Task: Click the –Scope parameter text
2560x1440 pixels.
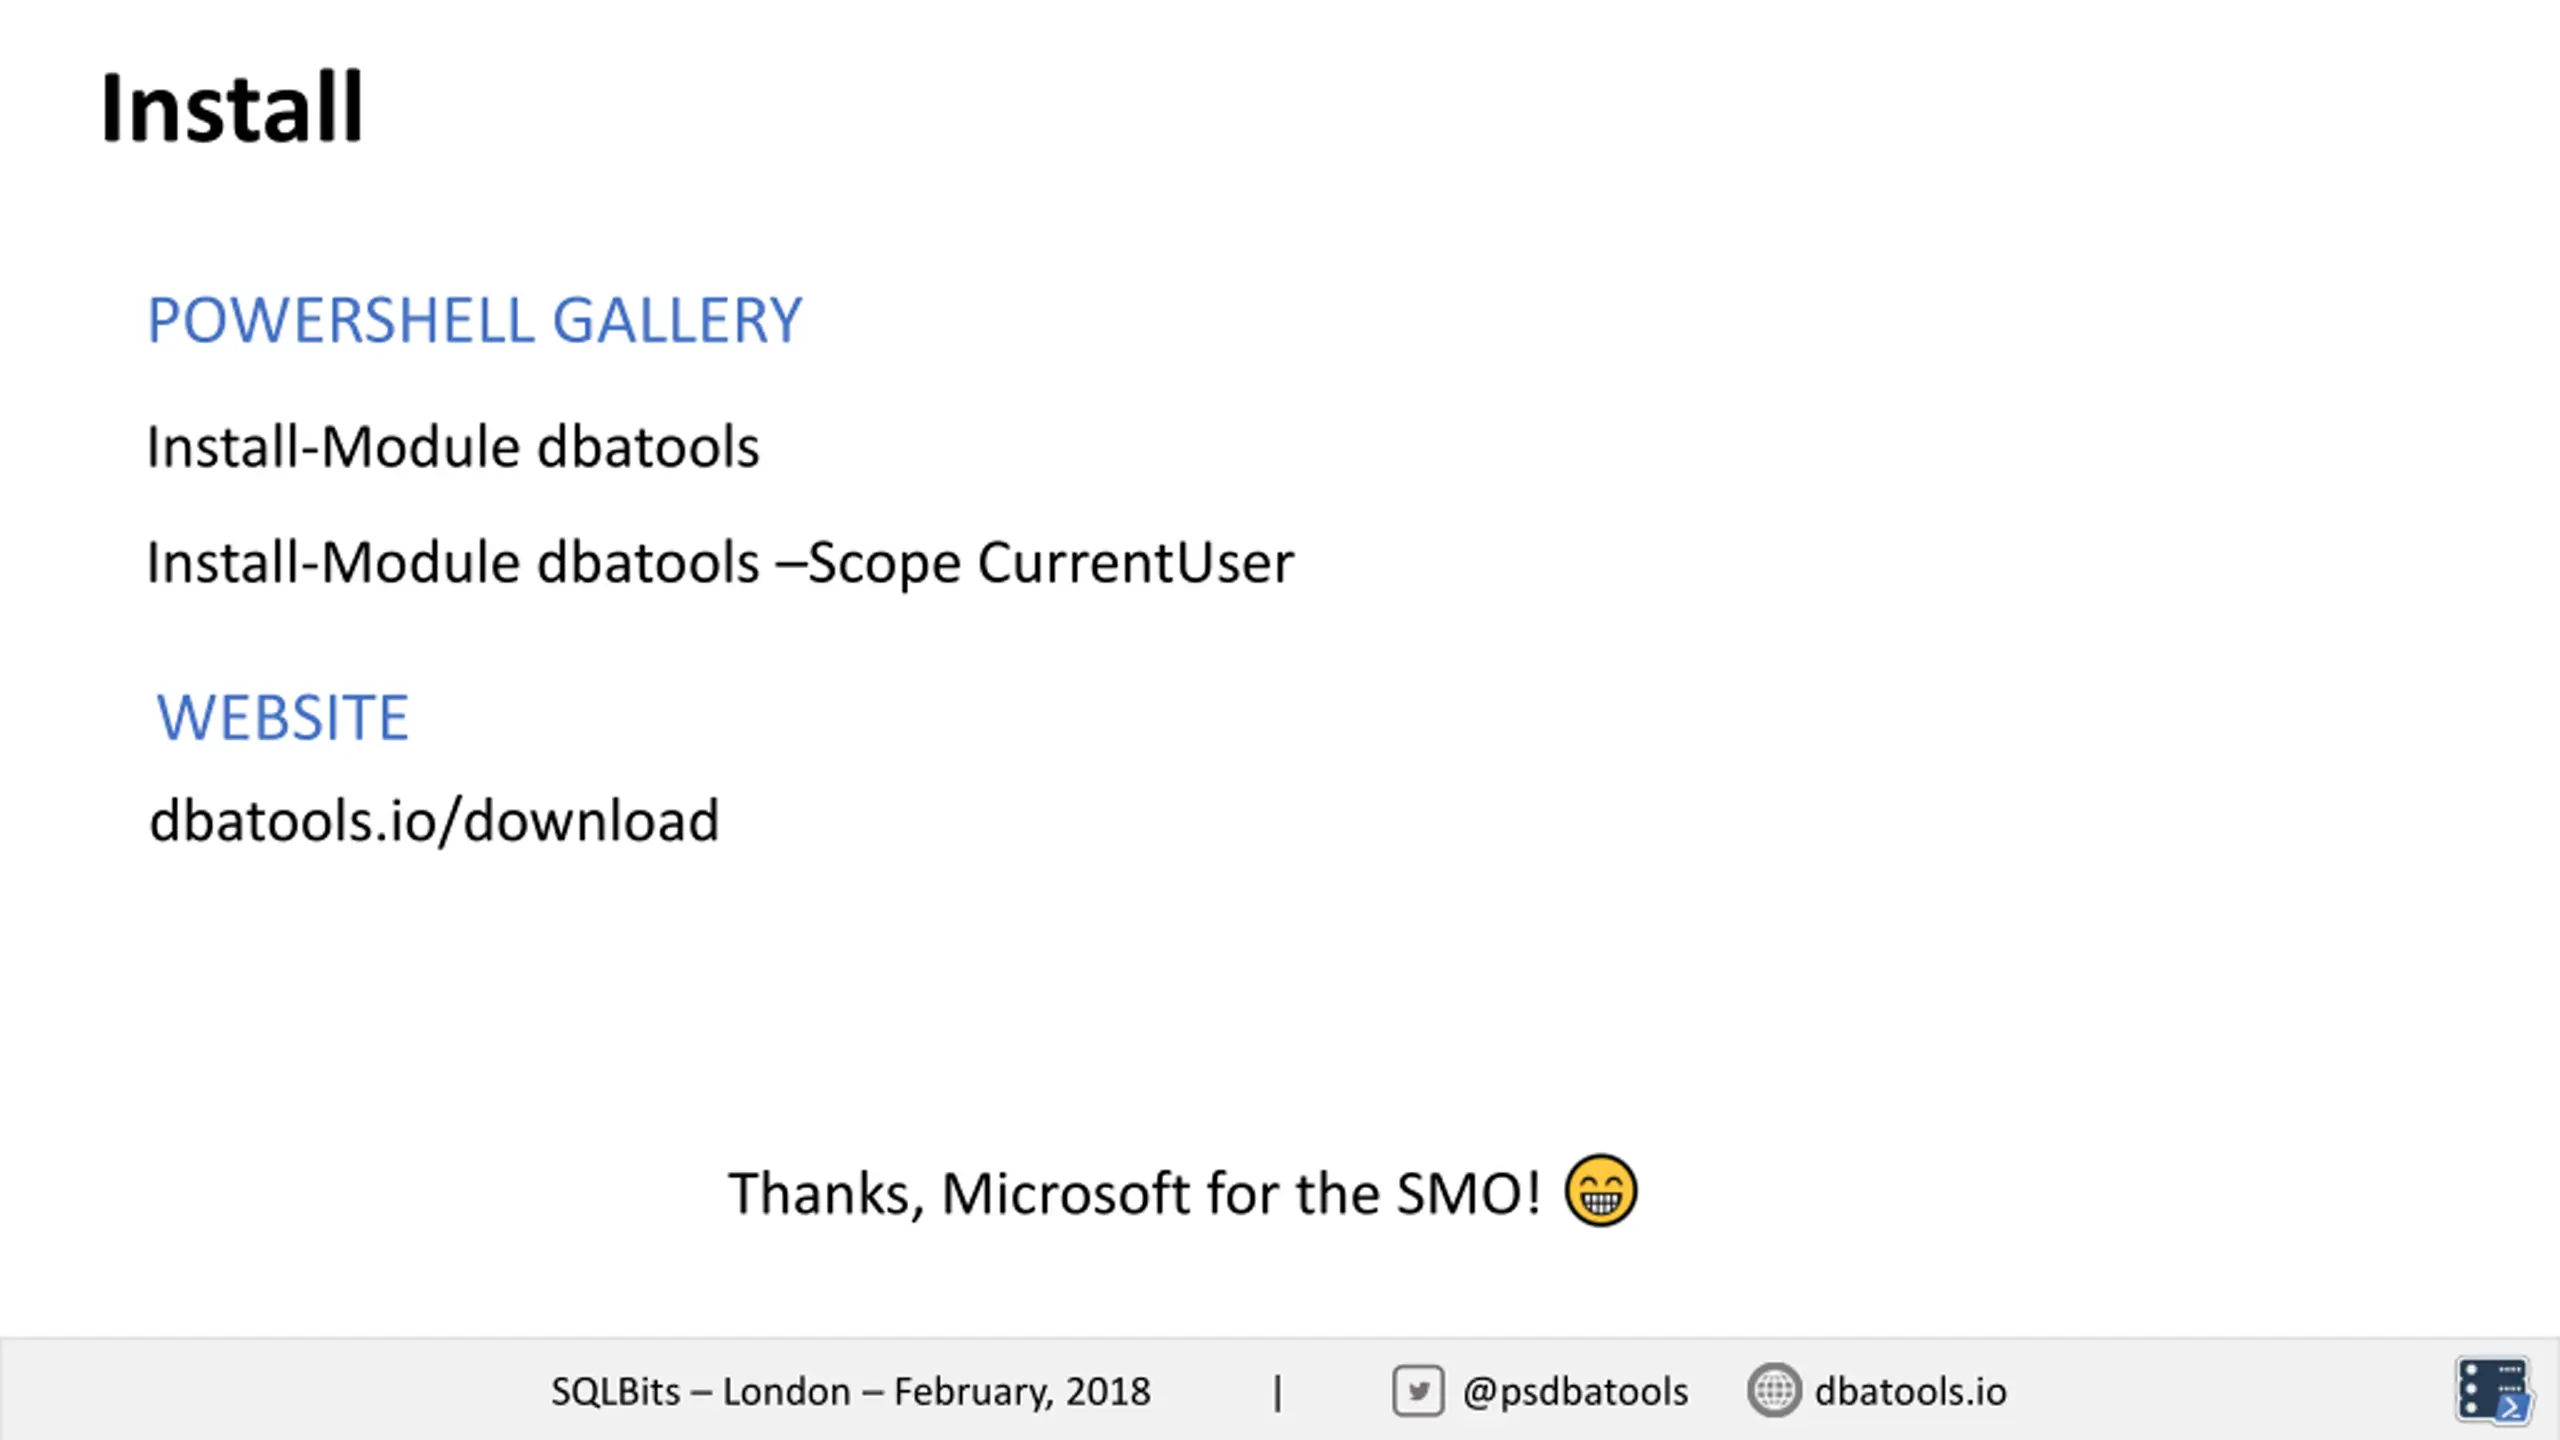Action: [868, 563]
